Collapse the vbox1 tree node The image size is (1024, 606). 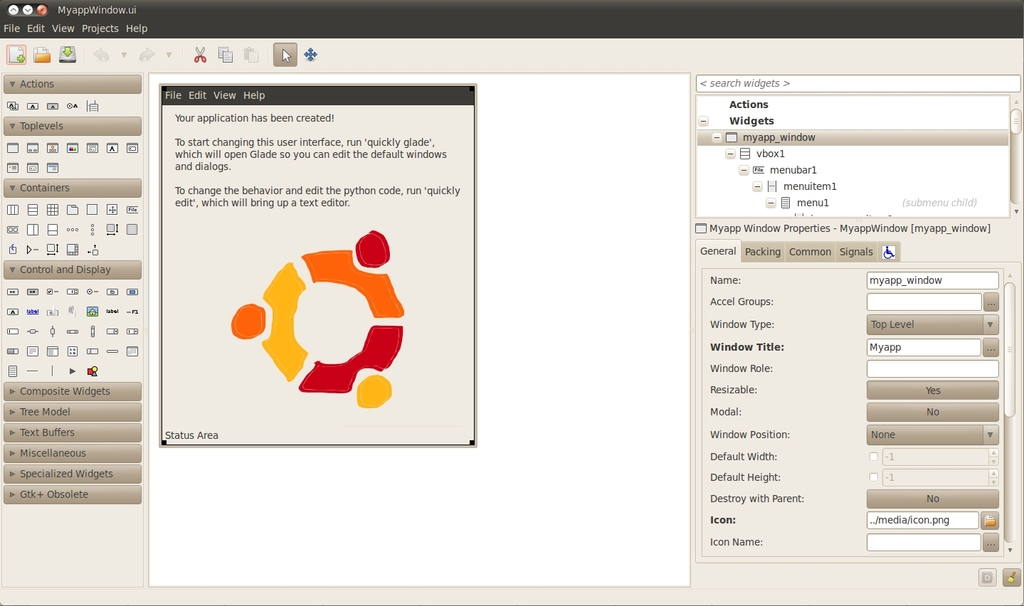[x=730, y=154]
